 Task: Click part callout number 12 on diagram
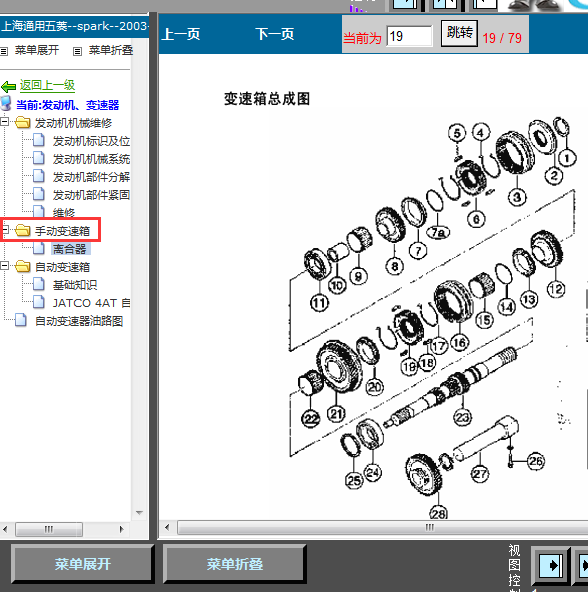point(556,289)
